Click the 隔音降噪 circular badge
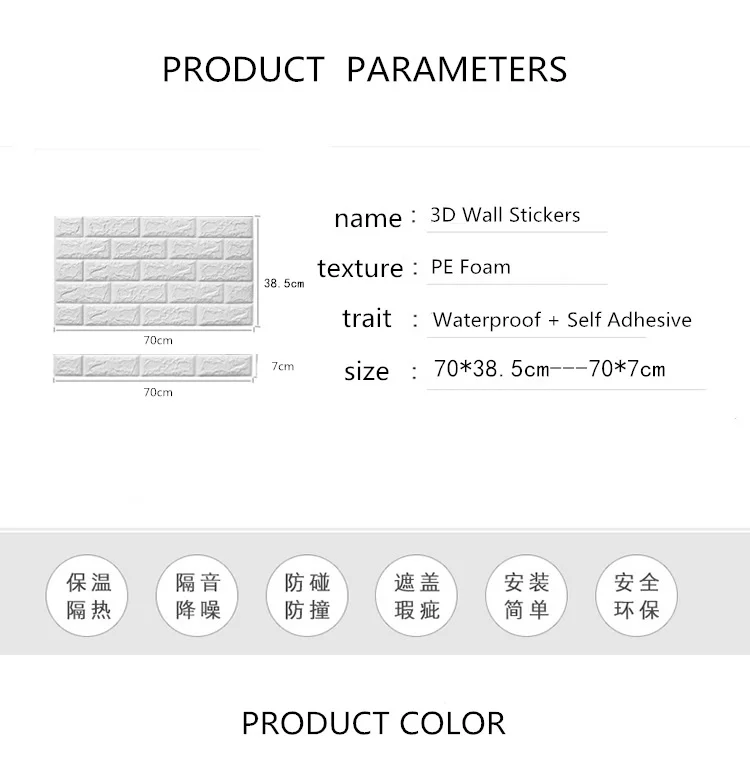The height and width of the screenshot is (767, 750). point(197,595)
